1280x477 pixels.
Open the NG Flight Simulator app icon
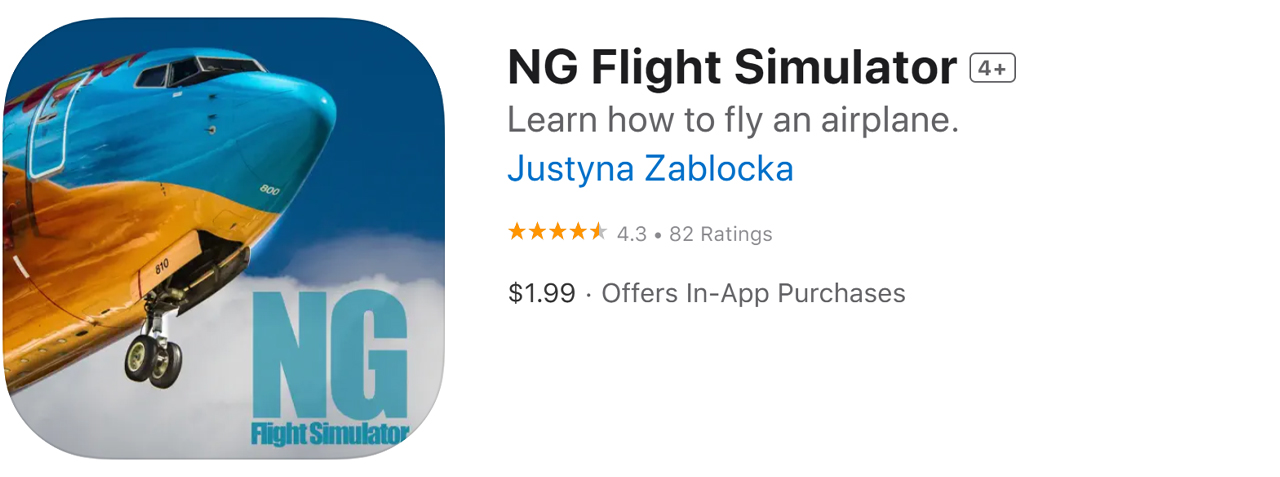pyautogui.click(x=224, y=238)
